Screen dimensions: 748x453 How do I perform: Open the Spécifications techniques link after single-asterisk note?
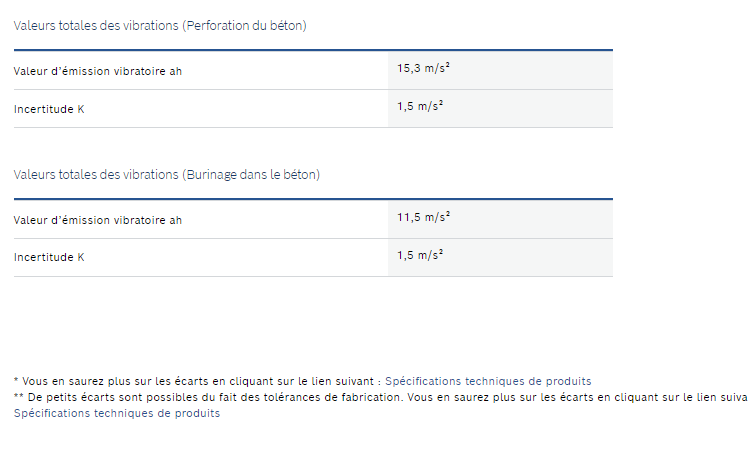pos(488,381)
